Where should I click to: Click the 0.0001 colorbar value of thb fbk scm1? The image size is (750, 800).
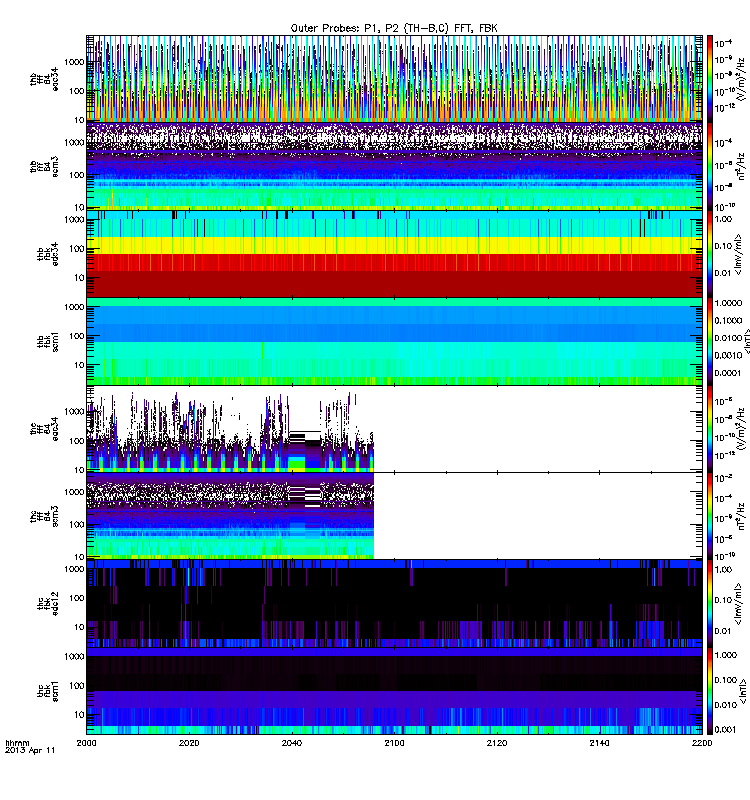click(728, 373)
